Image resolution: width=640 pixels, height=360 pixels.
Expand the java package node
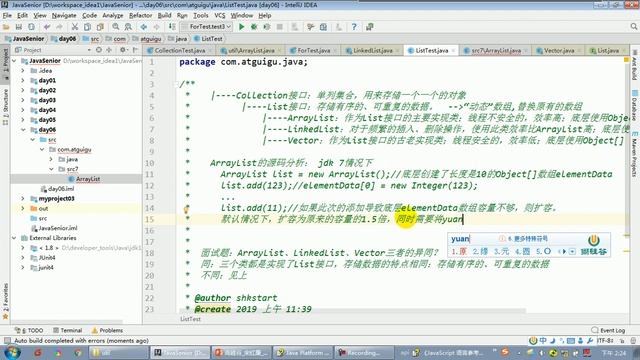coord(51,159)
